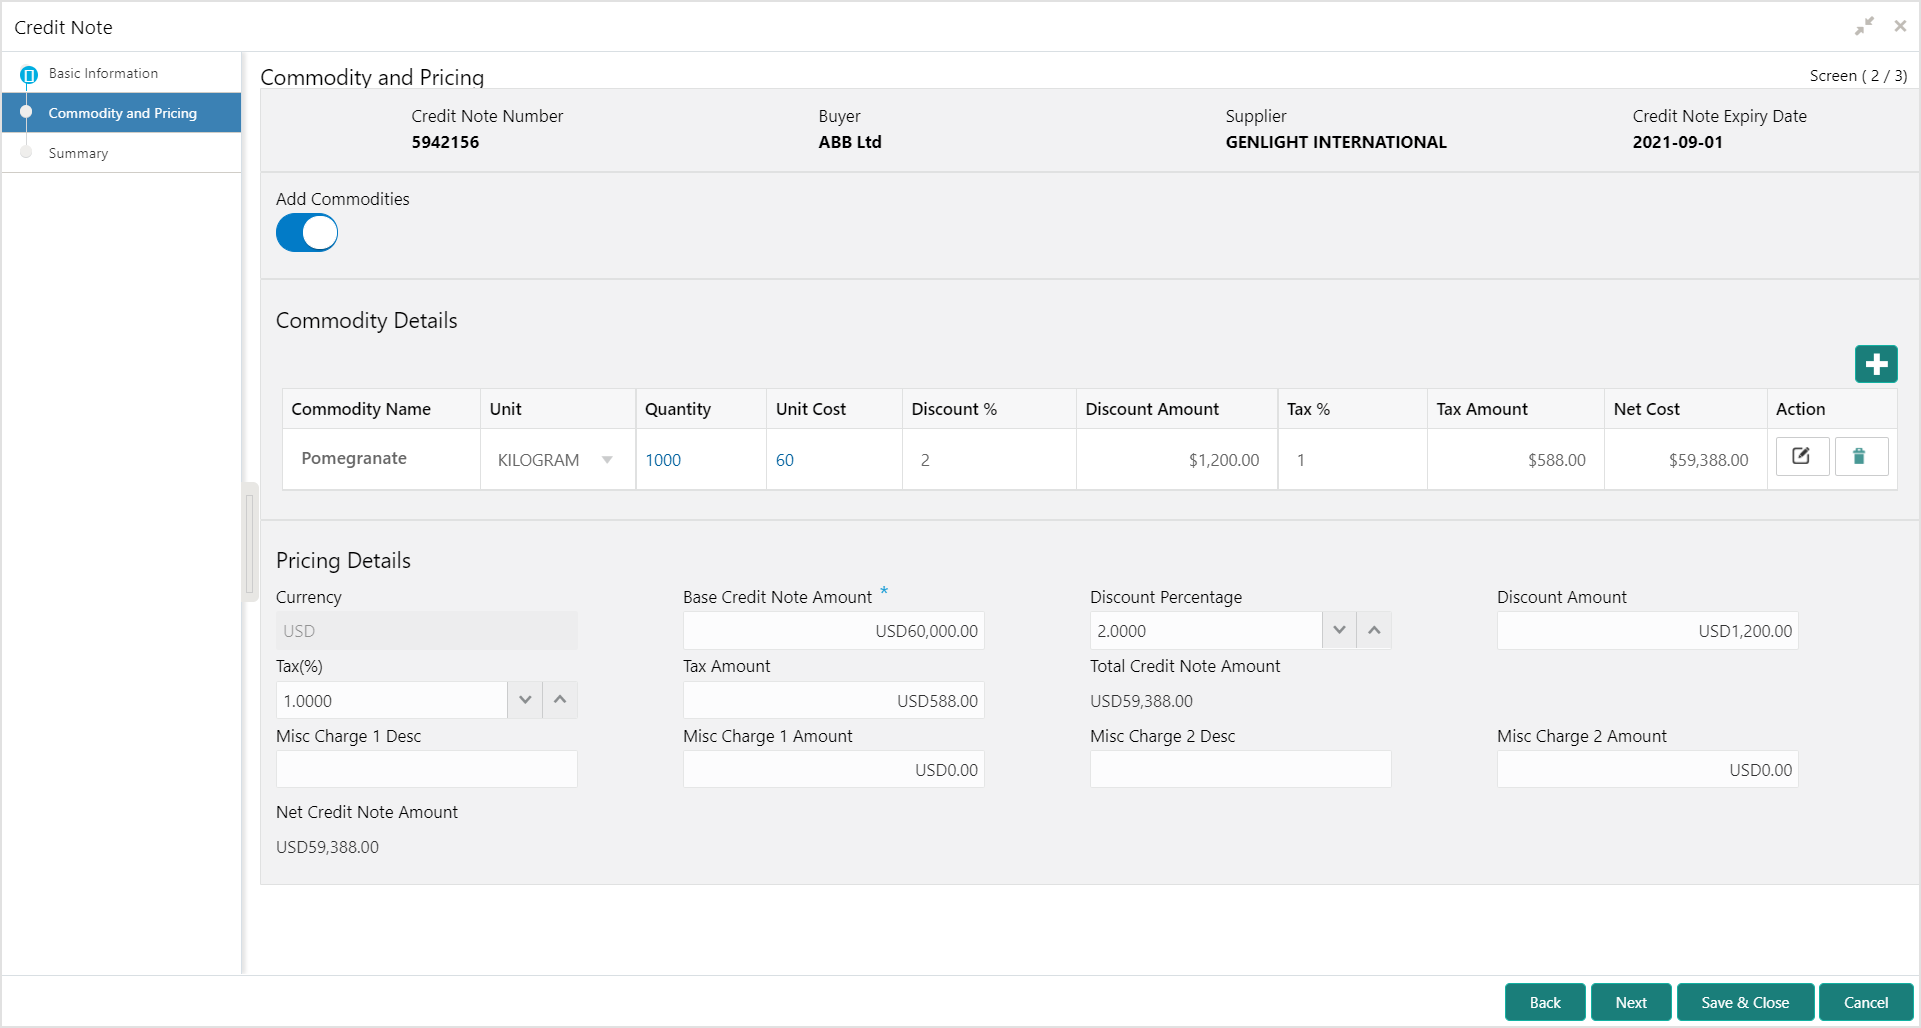Click the Screen ( 2 / 3) indicator
Image resolution: width=1921 pixels, height=1028 pixels.
click(x=1858, y=76)
